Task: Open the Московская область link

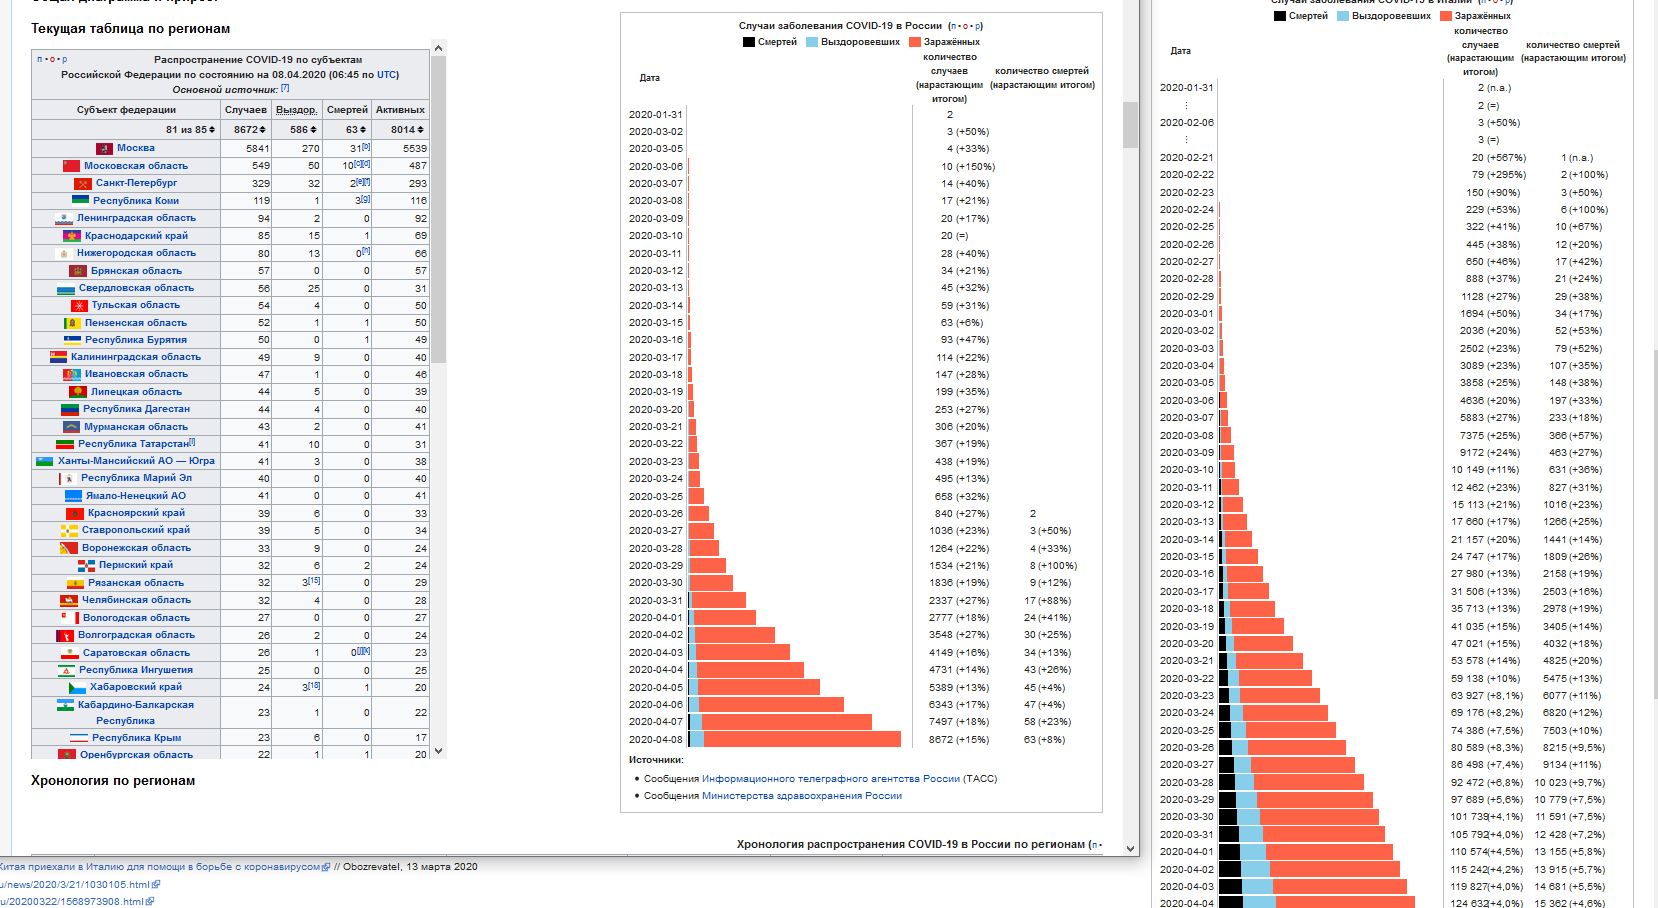Action: pos(135,166)
